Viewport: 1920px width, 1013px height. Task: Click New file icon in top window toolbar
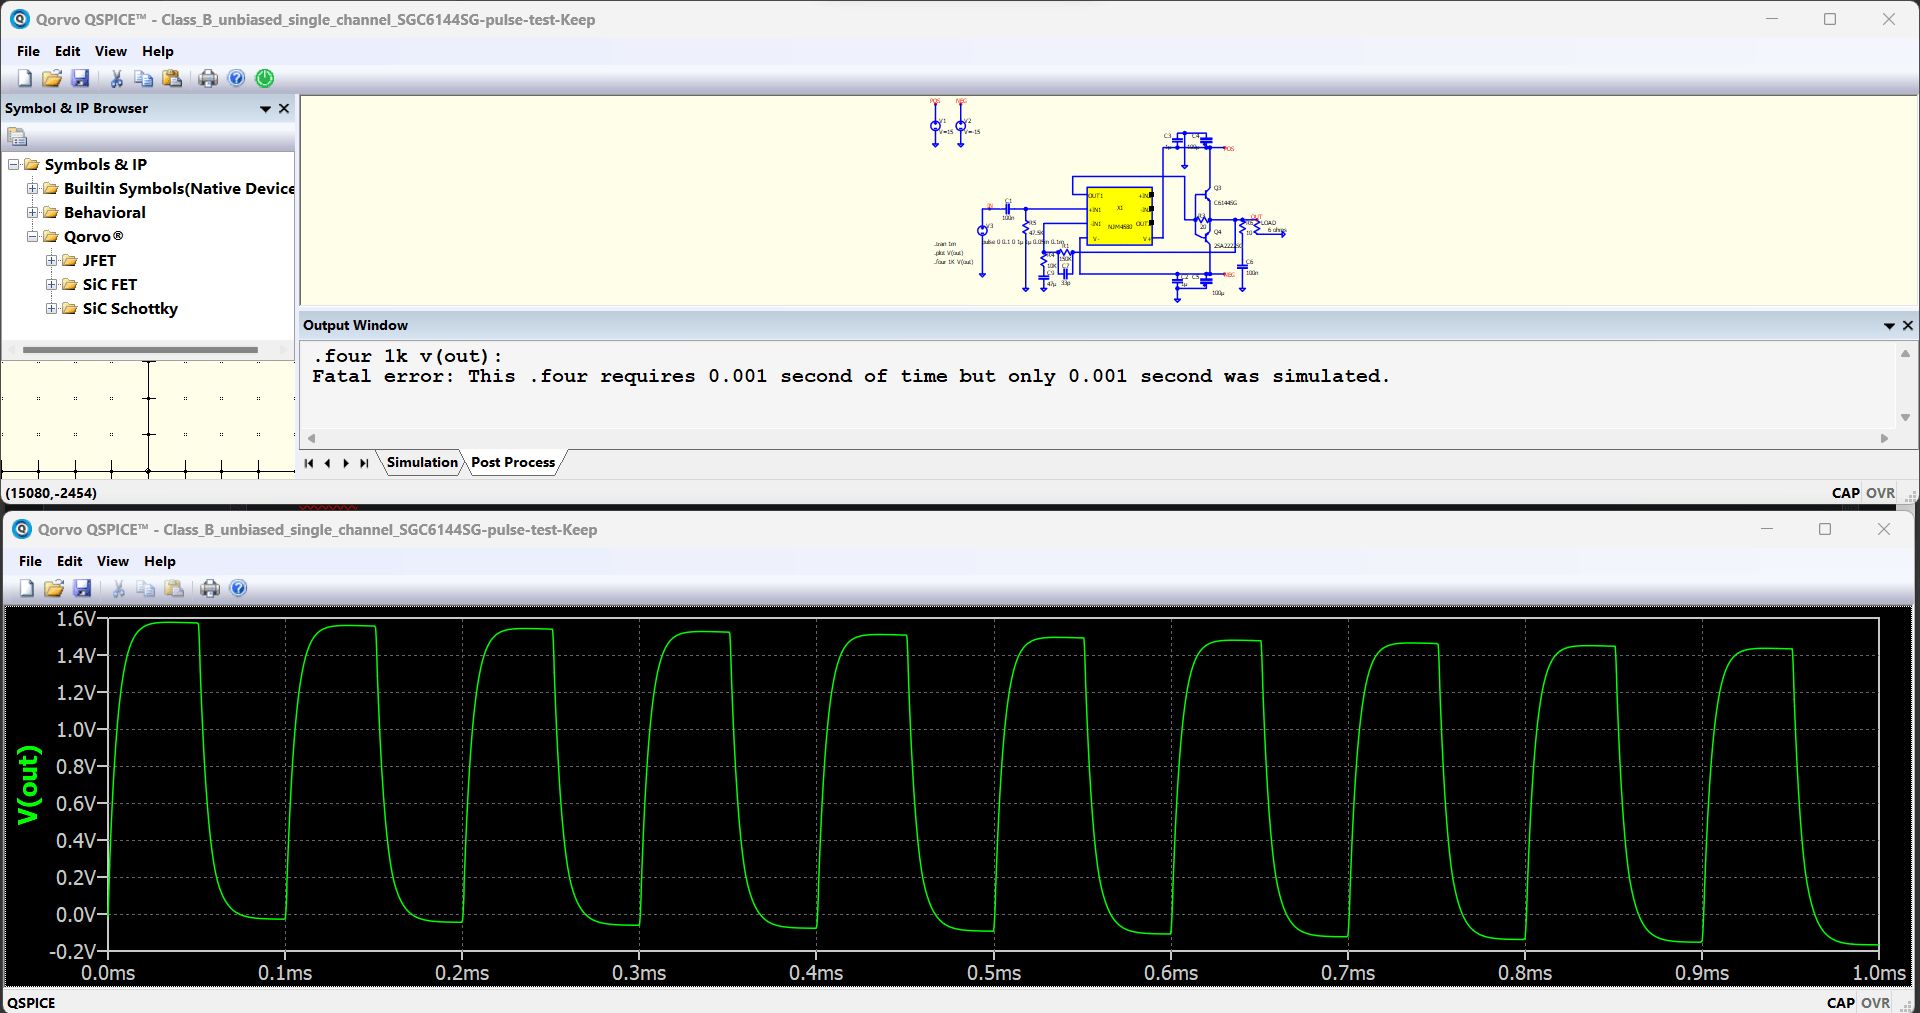[25, 78]
